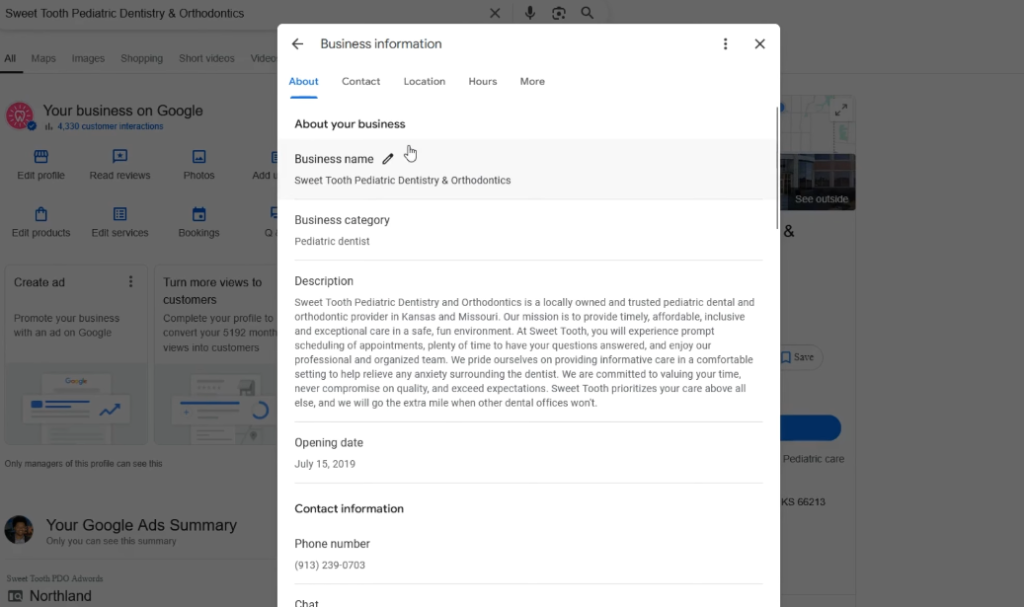The width and height of the screenshot is (1024, 607).
Task: Open Create ad card options menu
Action: tap(131, 282)
